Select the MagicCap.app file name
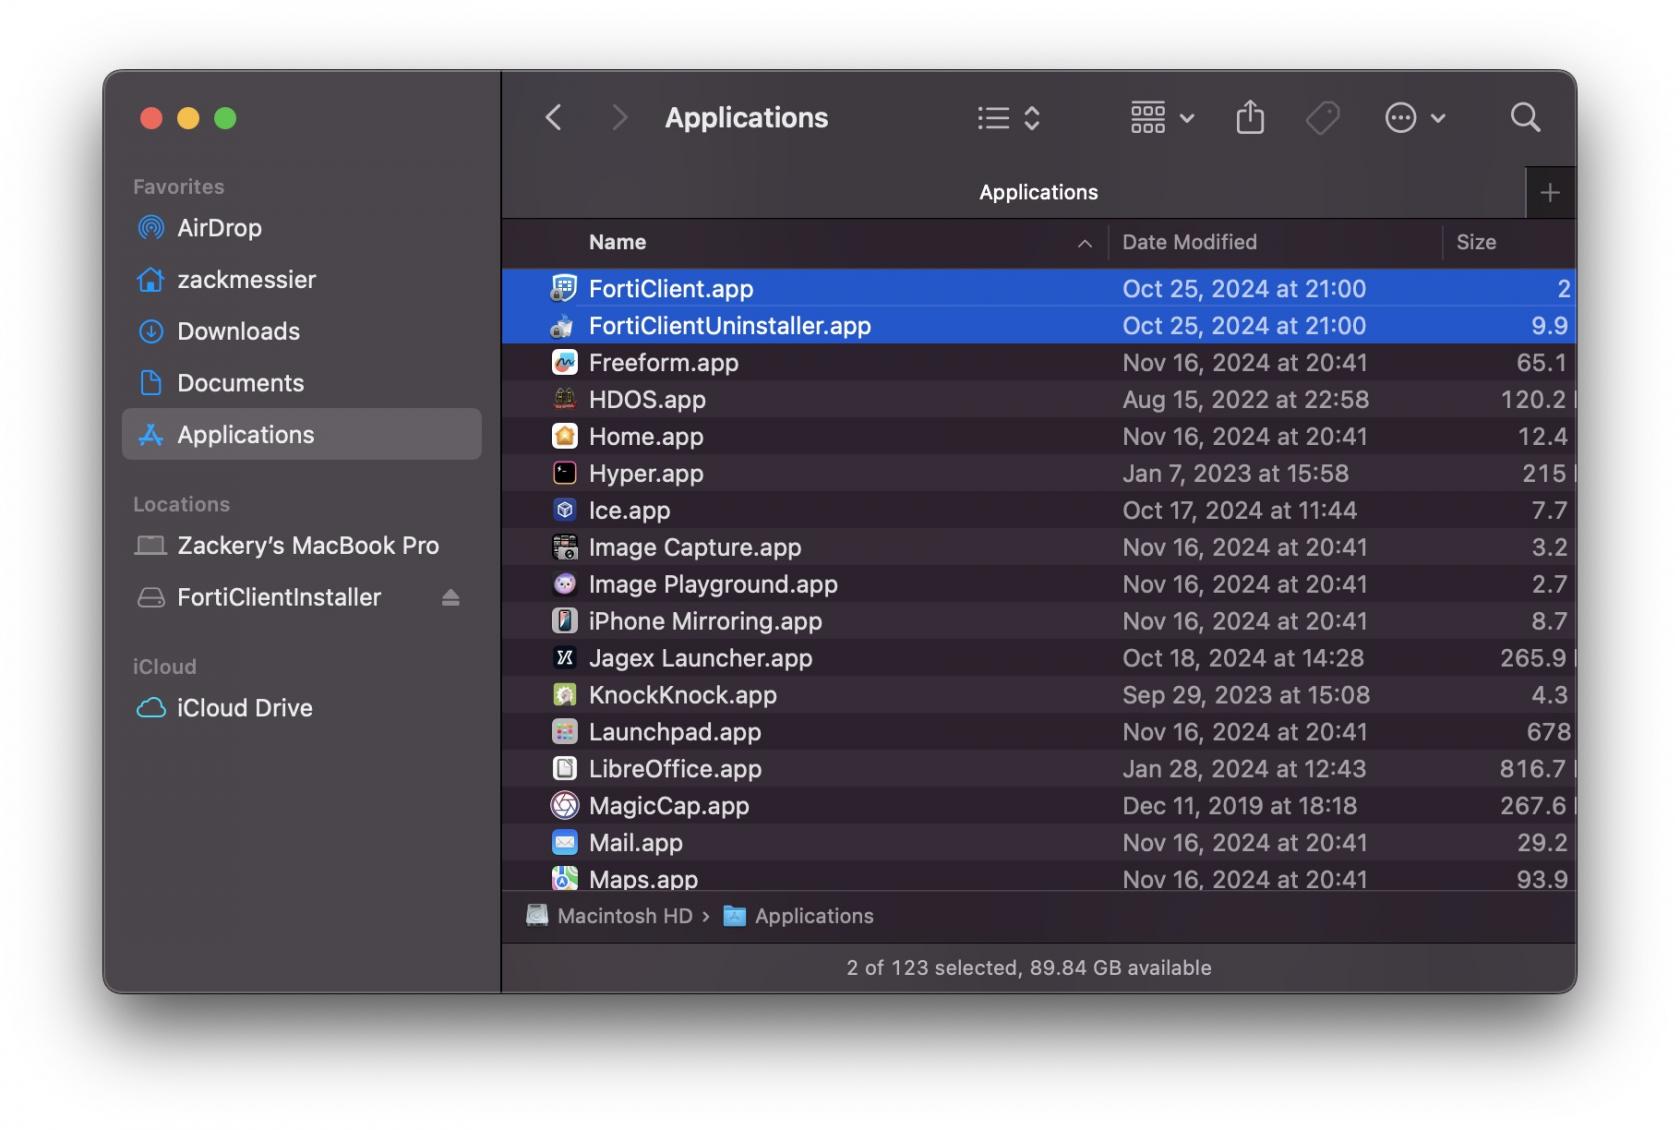1680x1130 pixels. pos(669,806)
